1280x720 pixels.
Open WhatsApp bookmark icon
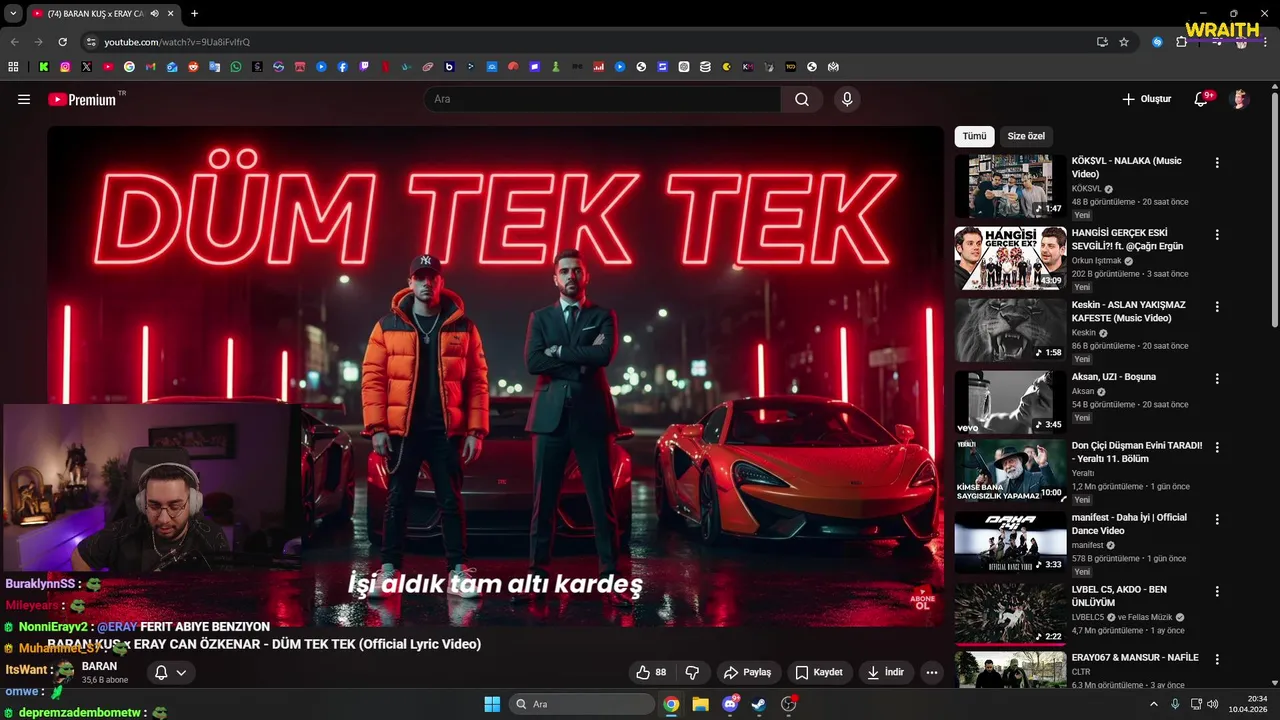pos(236,67)
